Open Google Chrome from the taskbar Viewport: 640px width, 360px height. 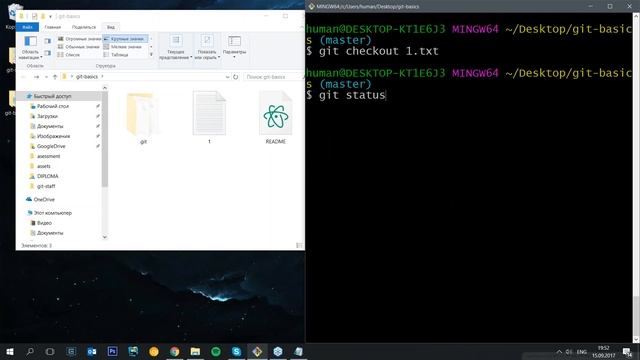coord(175,351)
